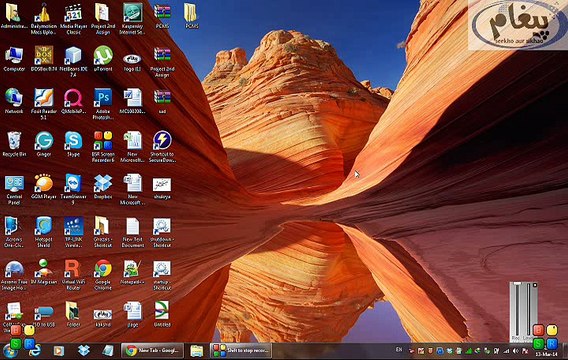
Task: Click the sad RAR archive
Action: (162, 101)
